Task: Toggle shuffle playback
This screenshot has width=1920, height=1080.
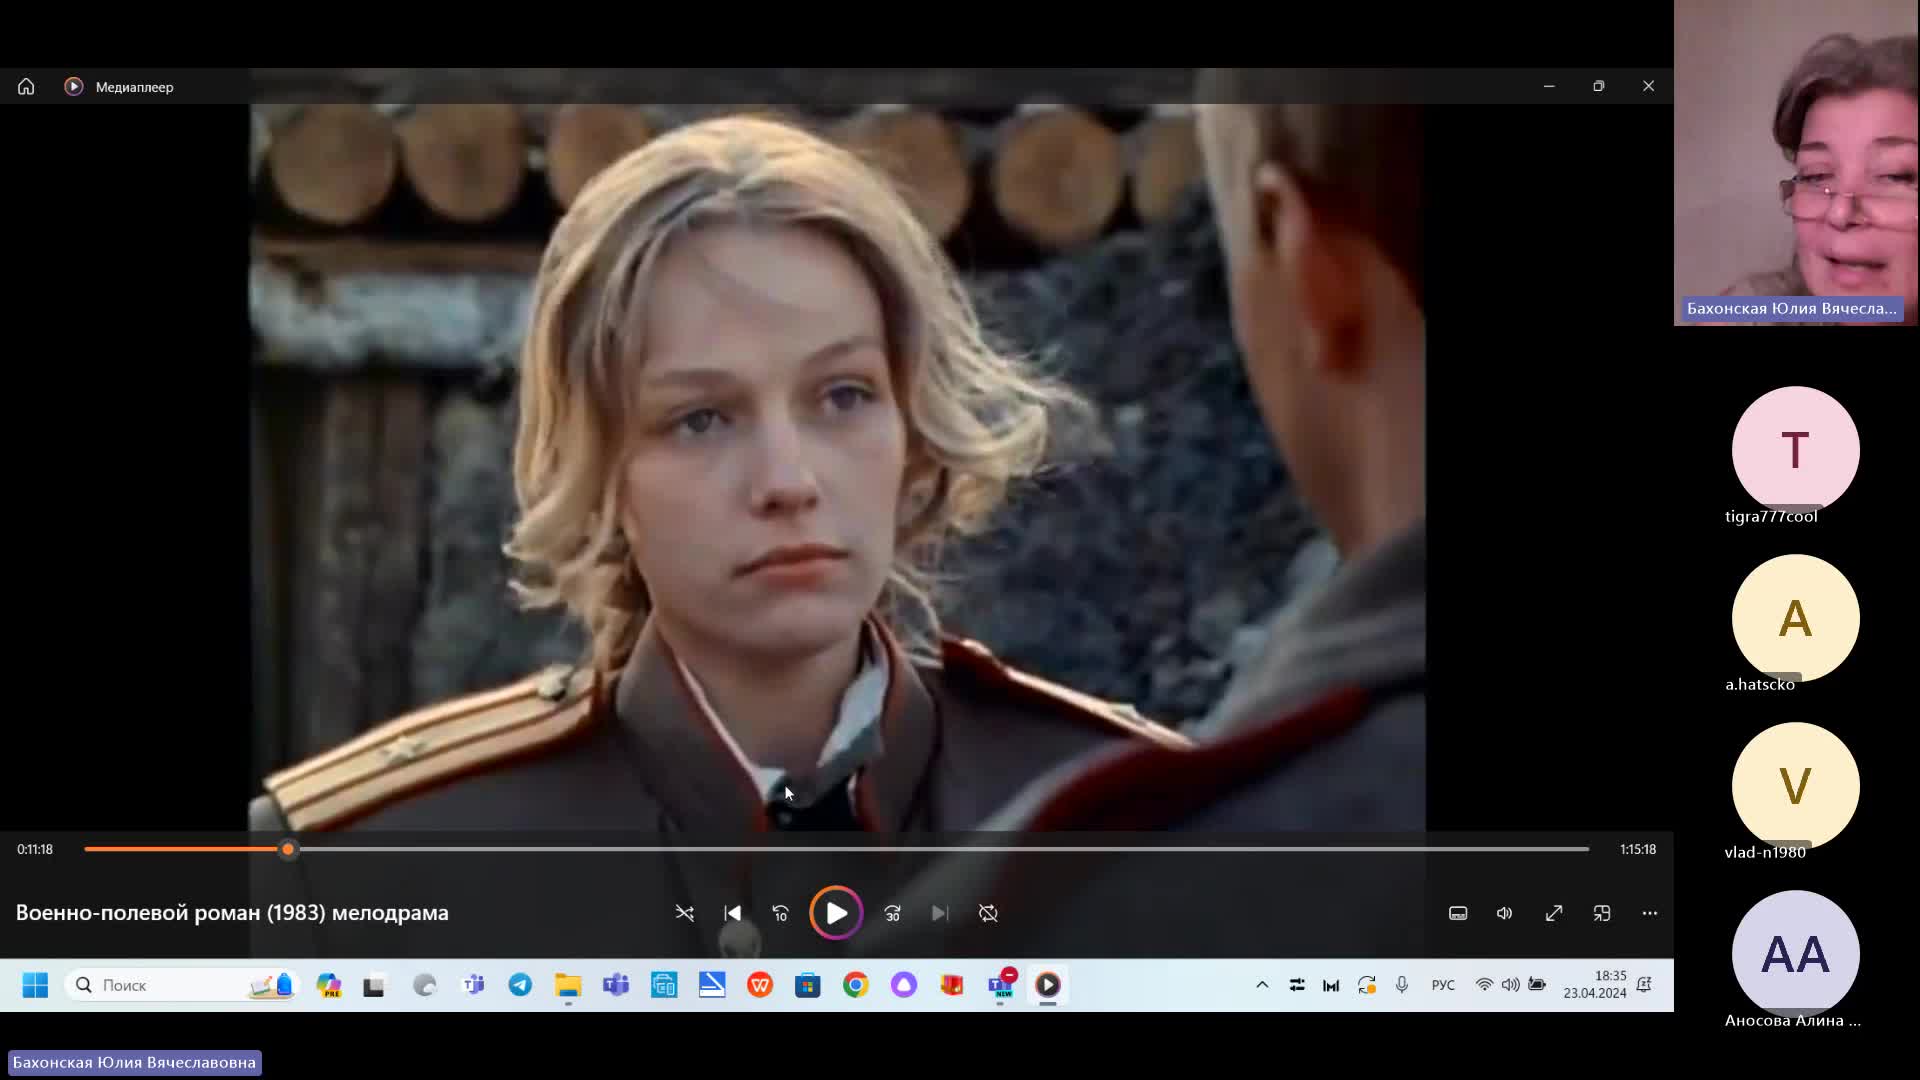Action: (x=685, y=913)
